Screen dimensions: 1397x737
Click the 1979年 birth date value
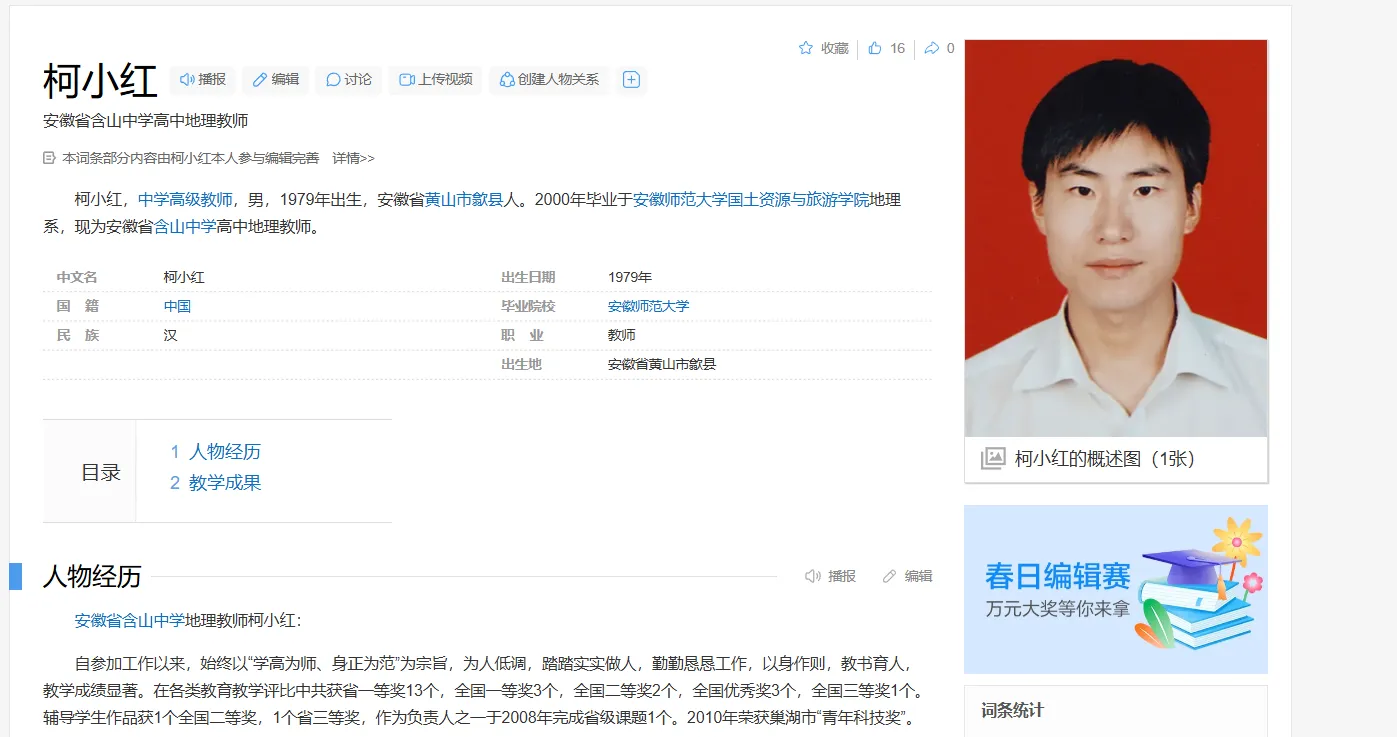[630, 277]
